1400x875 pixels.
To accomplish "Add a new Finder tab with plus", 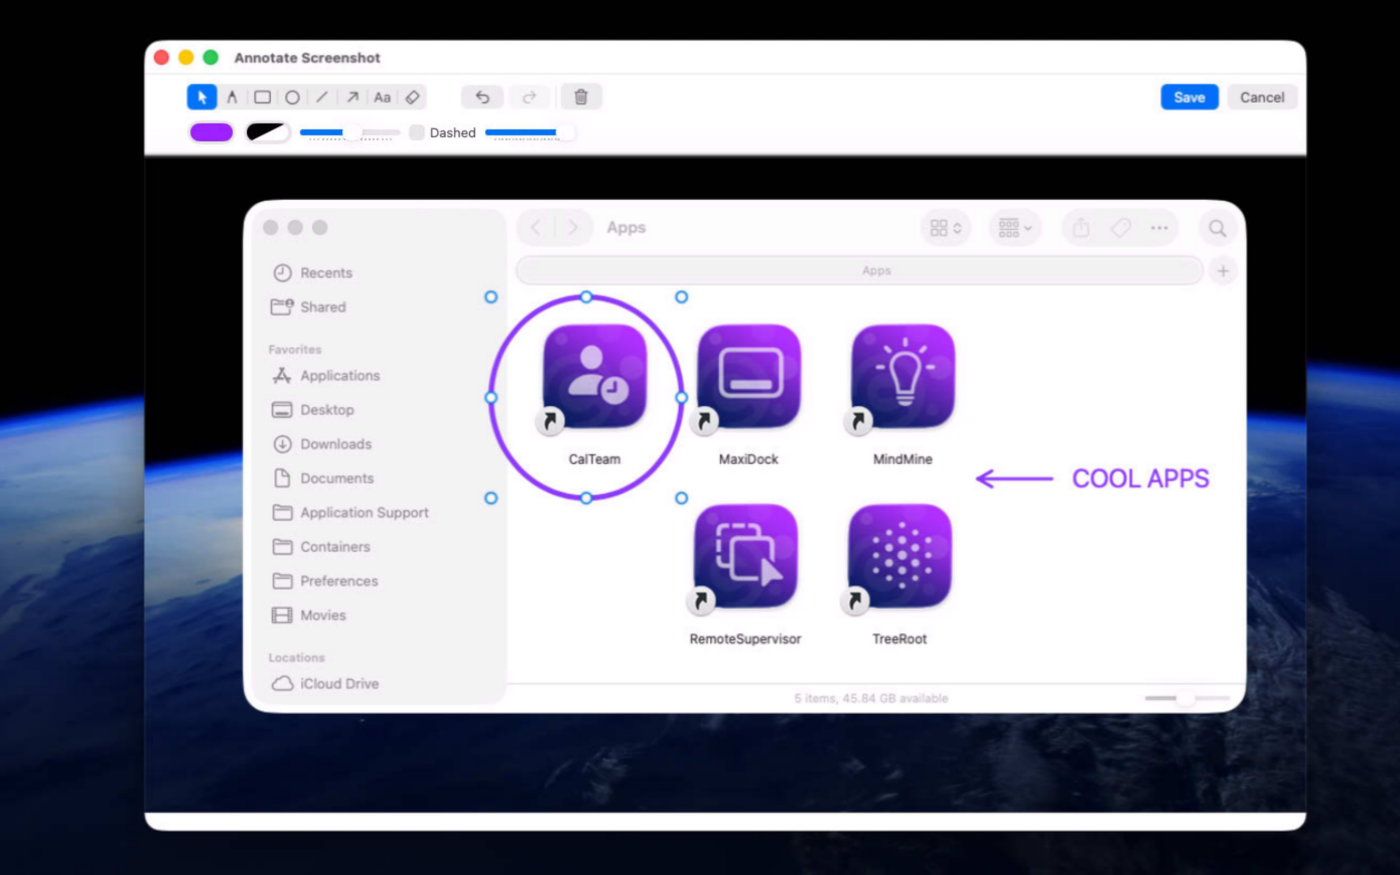I will coord(1223,271).
